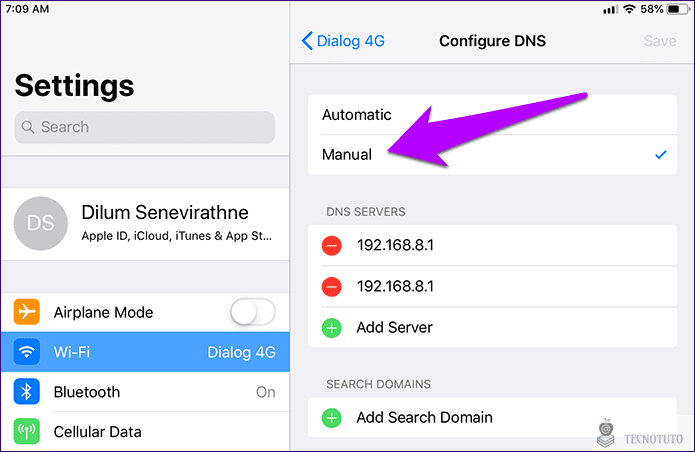Tap the Bluetooth icon
695x452 pixels.
click(27, 392)
